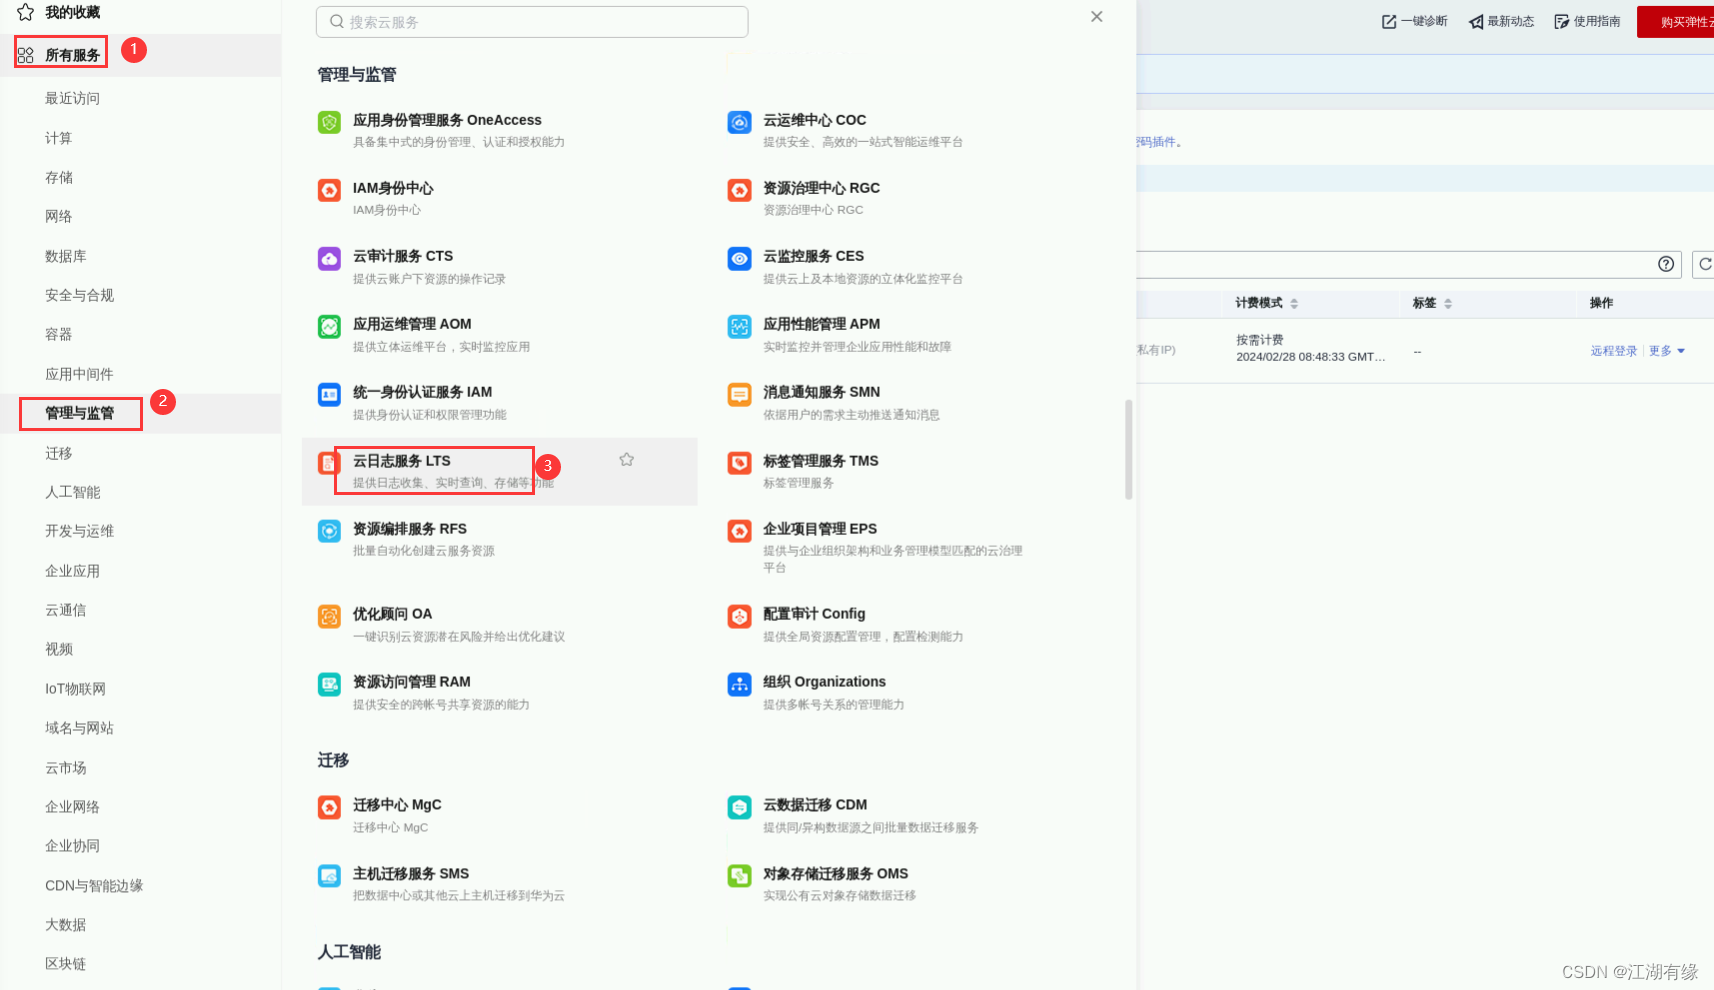Click the 消息通知服务 SMN icon
Viewport: 1714px width, 990px height.
tap(739, 394)
